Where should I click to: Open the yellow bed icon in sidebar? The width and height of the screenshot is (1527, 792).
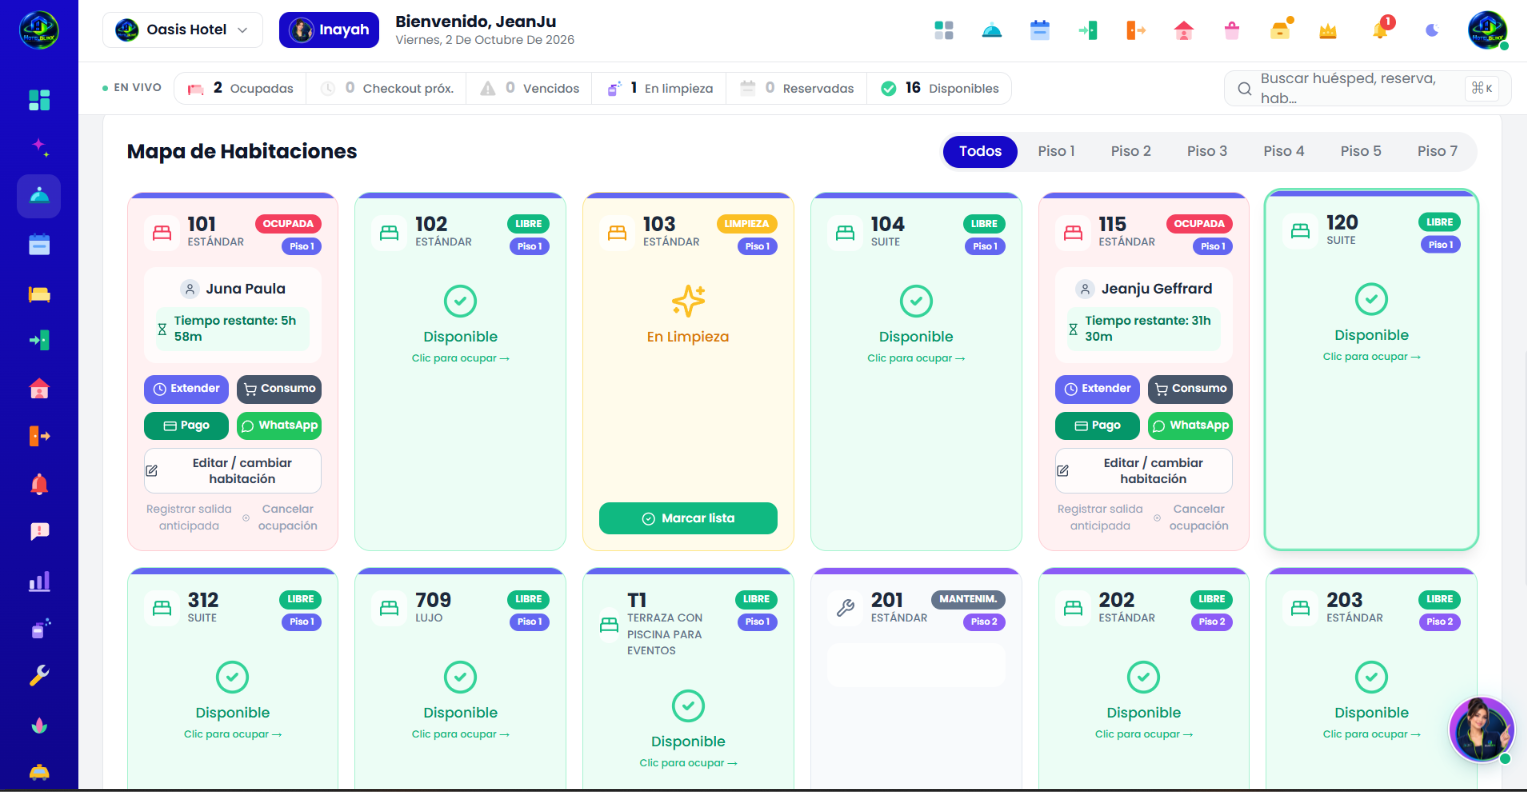point(39,294)
